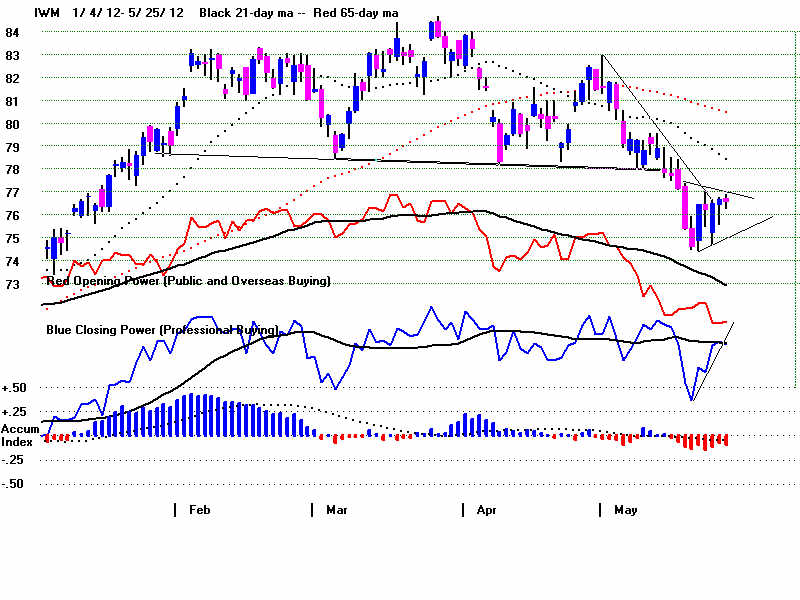
Task: Select the Feb month label on time axis
Action: tap(199, 510)
